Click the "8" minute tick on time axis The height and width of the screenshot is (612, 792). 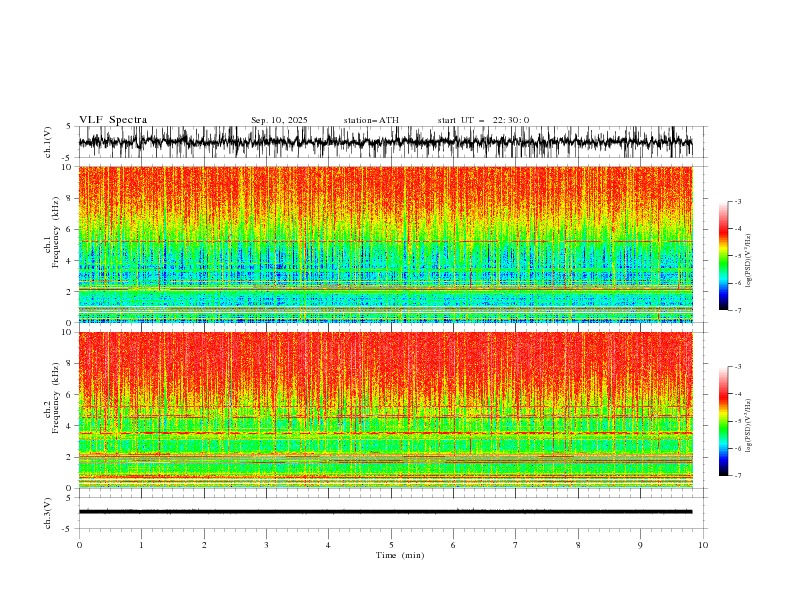578,545
